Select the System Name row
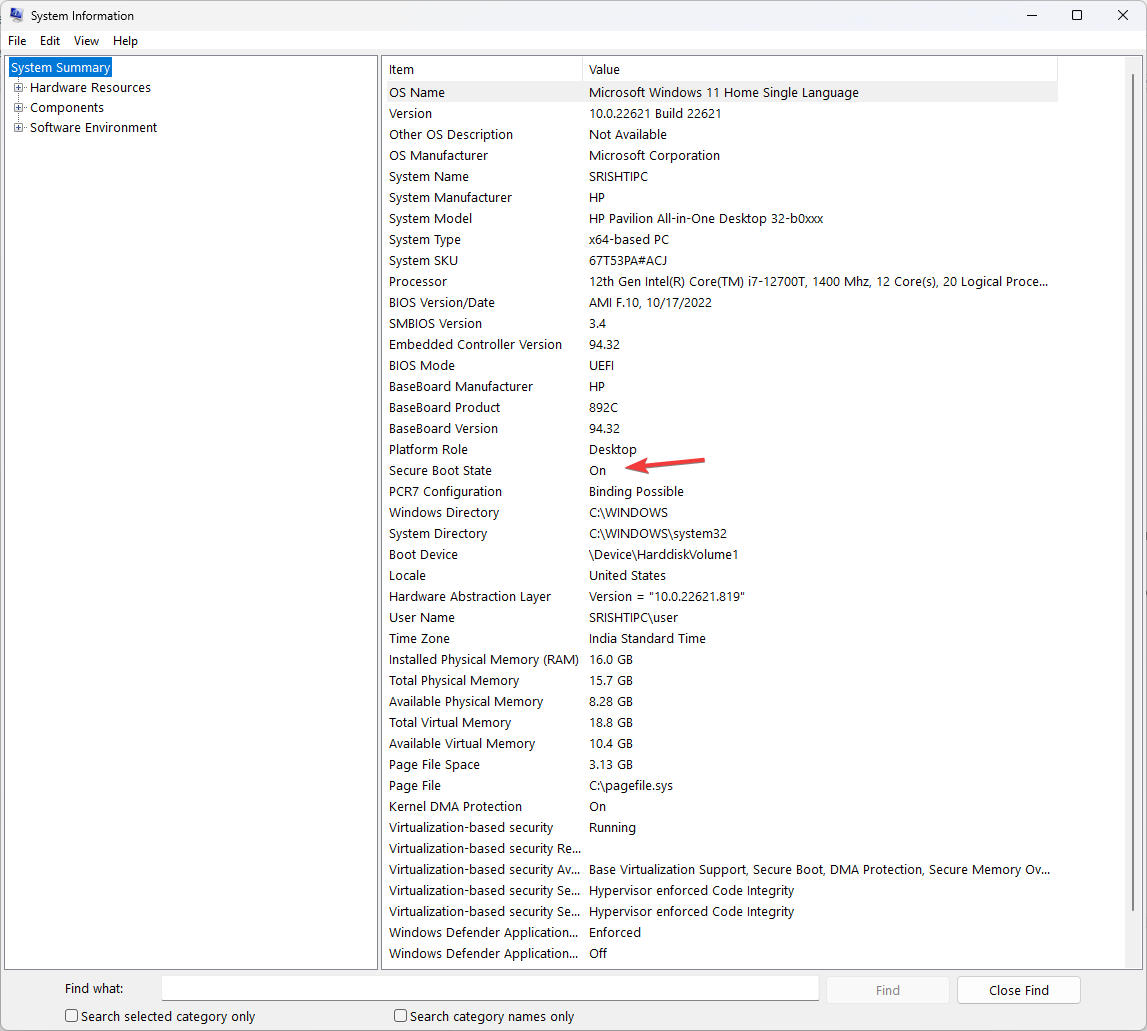 (x=722, y=176)
